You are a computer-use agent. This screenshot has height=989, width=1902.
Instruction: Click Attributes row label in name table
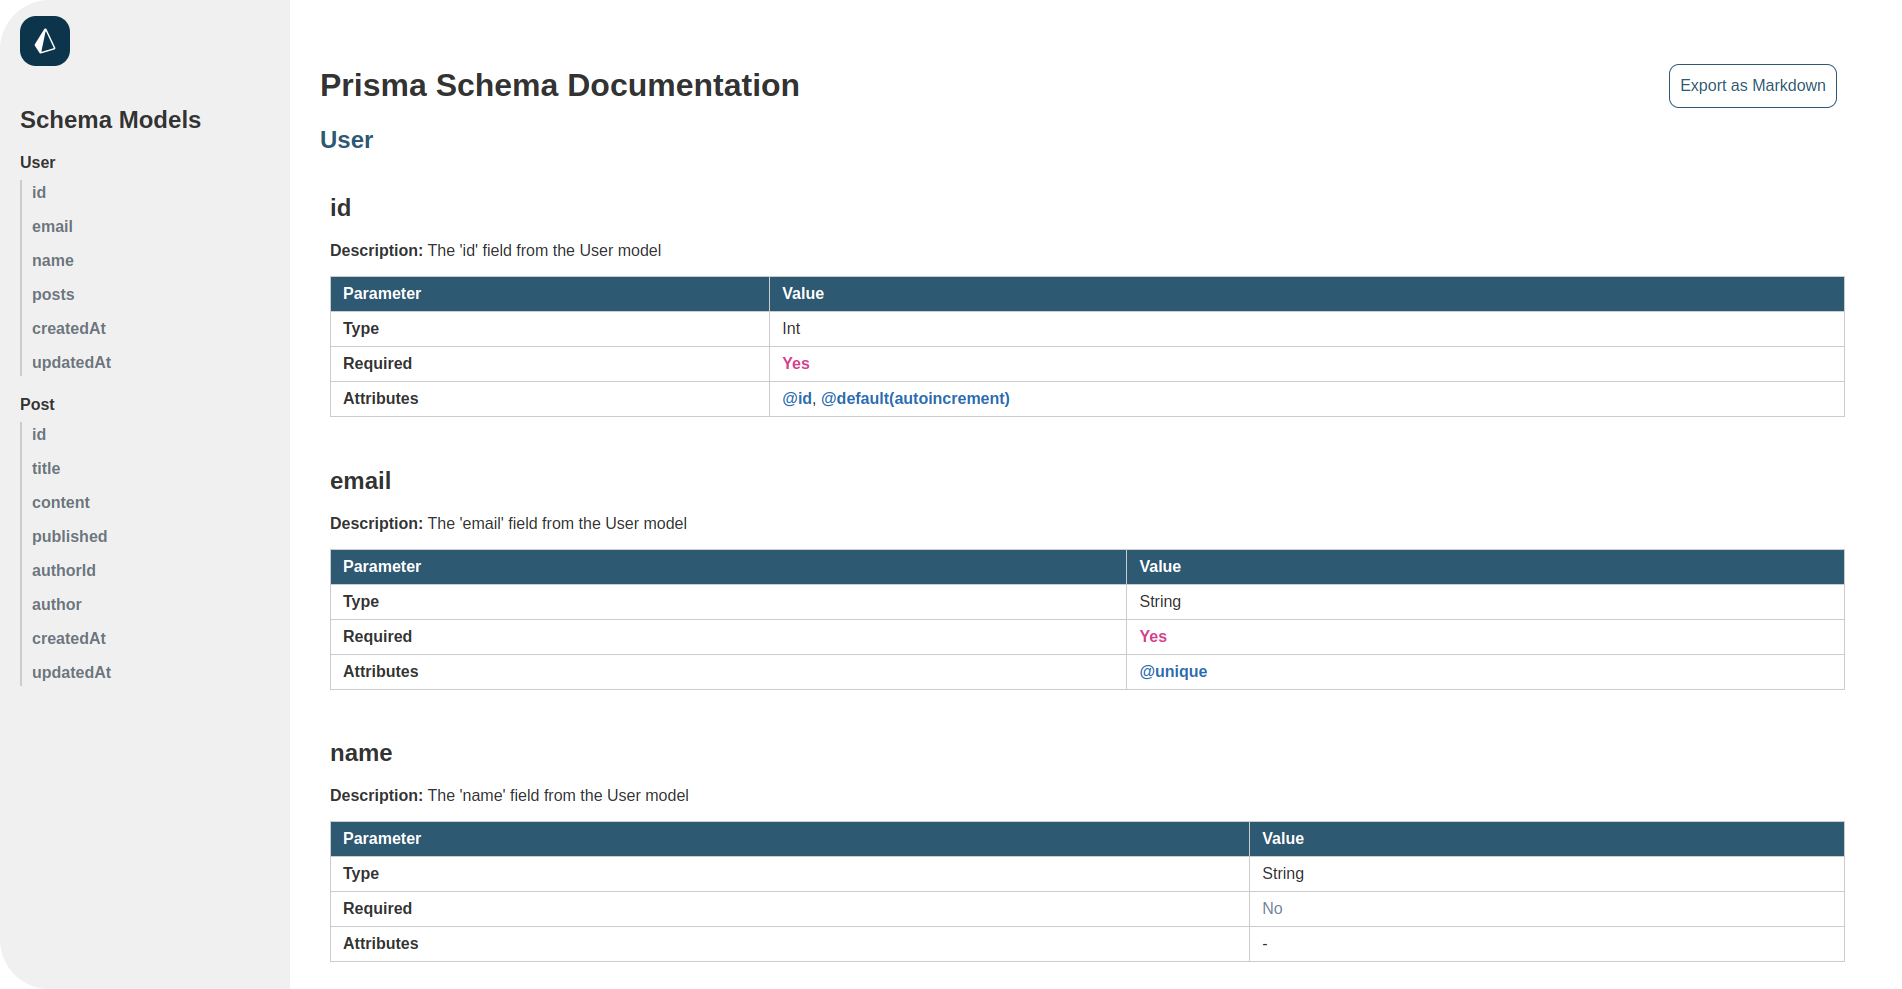tap(380, 943)
